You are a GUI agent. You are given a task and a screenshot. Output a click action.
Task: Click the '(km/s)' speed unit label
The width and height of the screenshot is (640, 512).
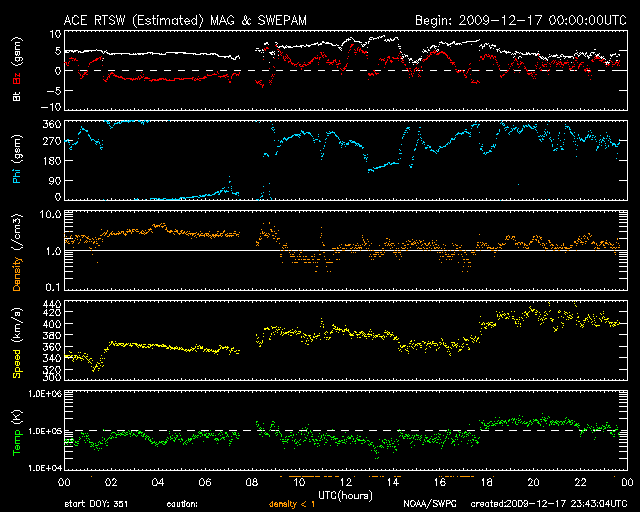pos(17,326)
